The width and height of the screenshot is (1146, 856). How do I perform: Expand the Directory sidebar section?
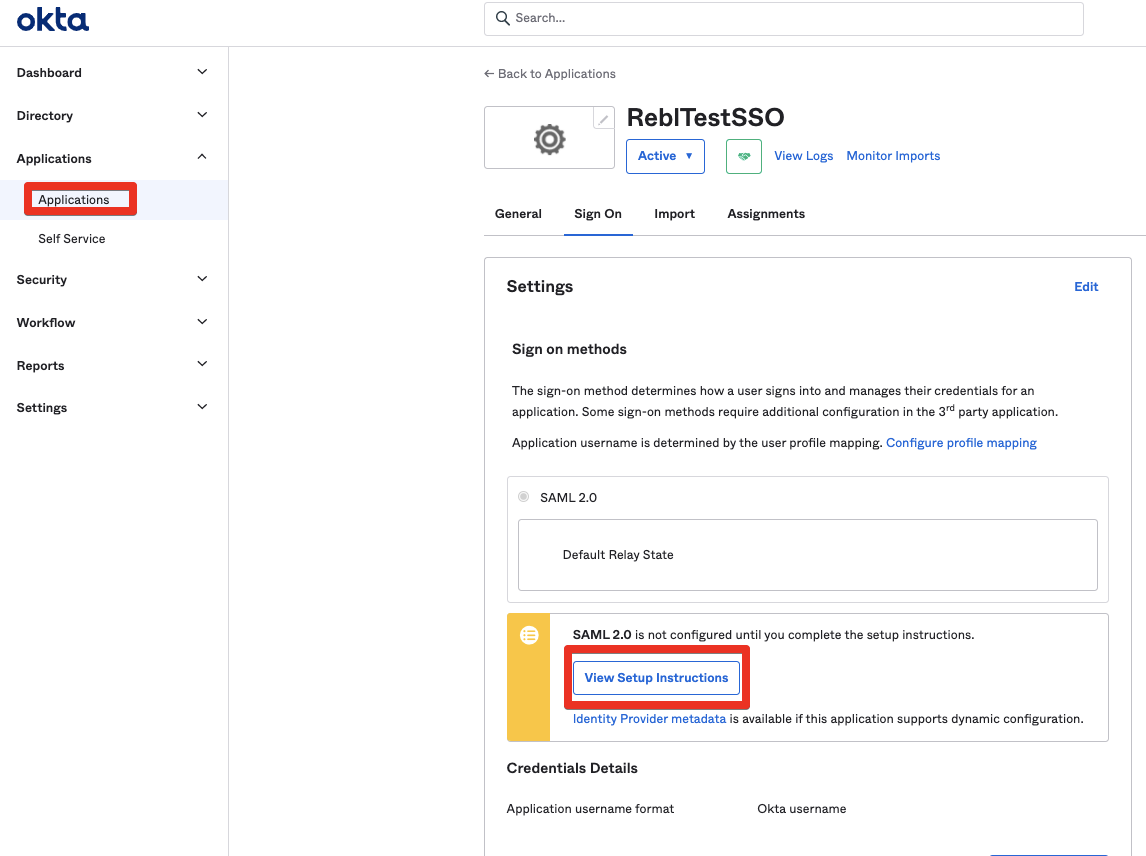click(113, 116)
